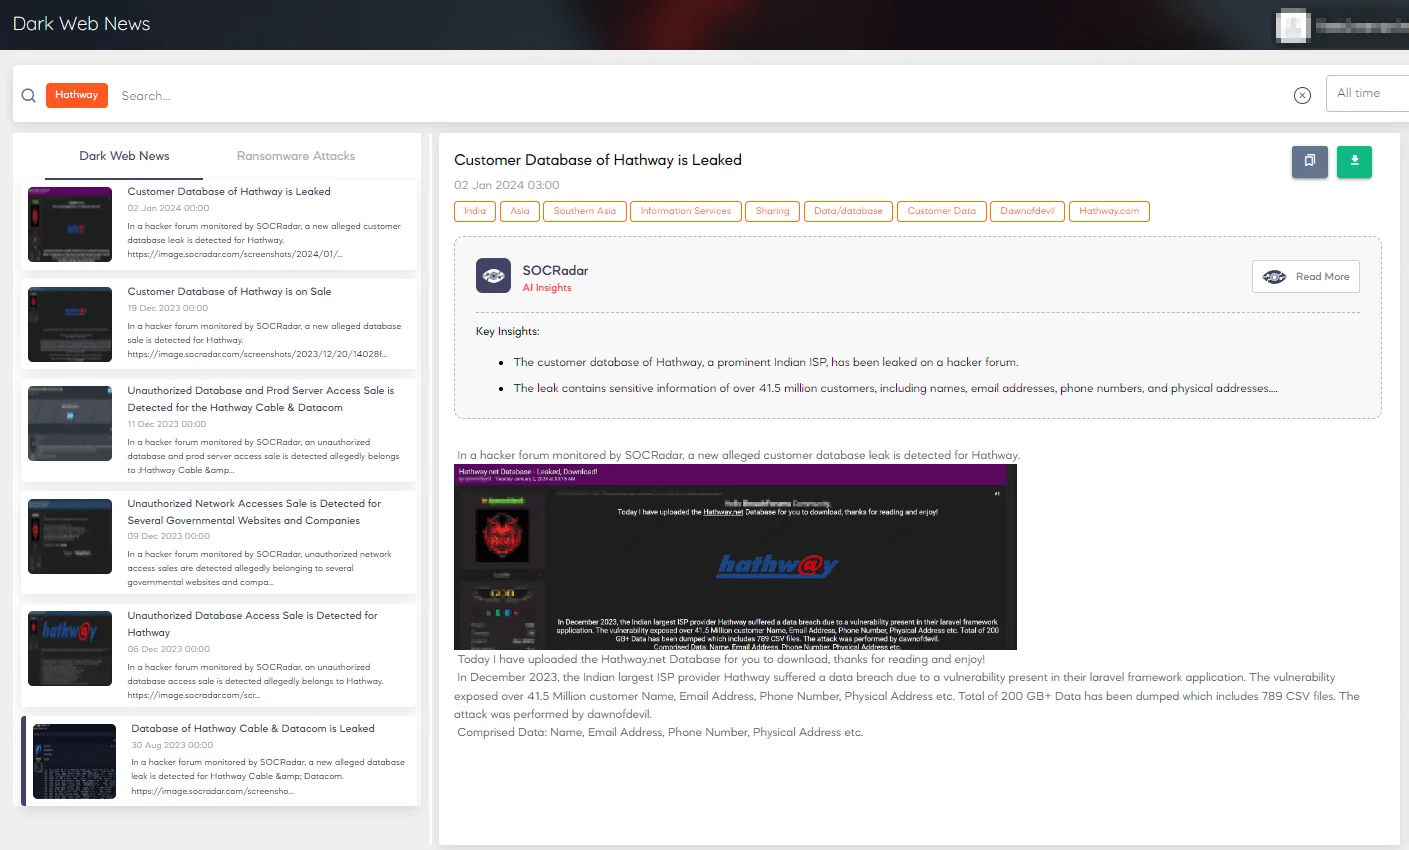Click the '02 Jan 2024 03:00' article date

click(507, 185)
